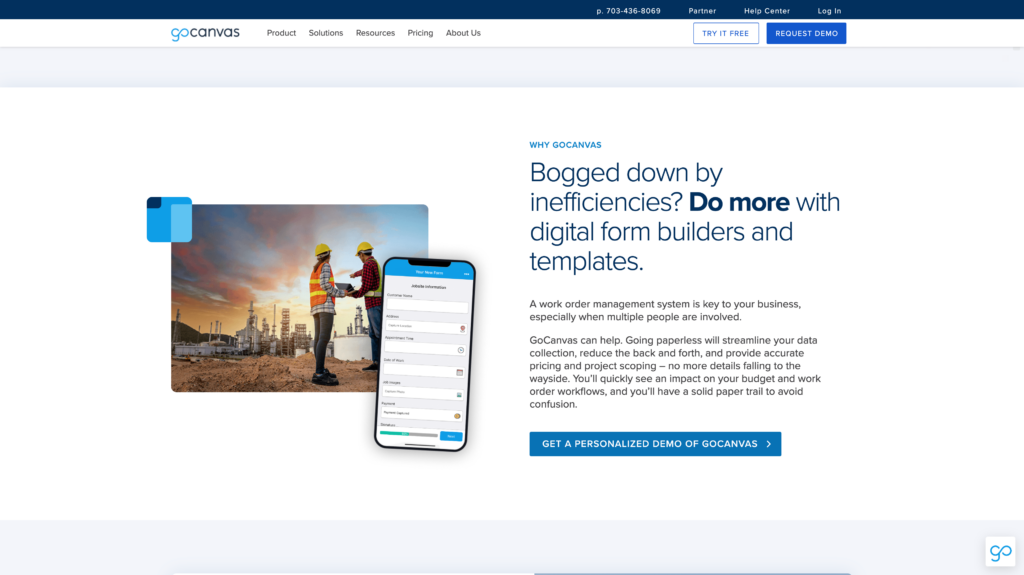Open the GoCanvas chat widget icon
Image resolution: width=1024 pixels, height=575 pixels.
[1000, 551]
